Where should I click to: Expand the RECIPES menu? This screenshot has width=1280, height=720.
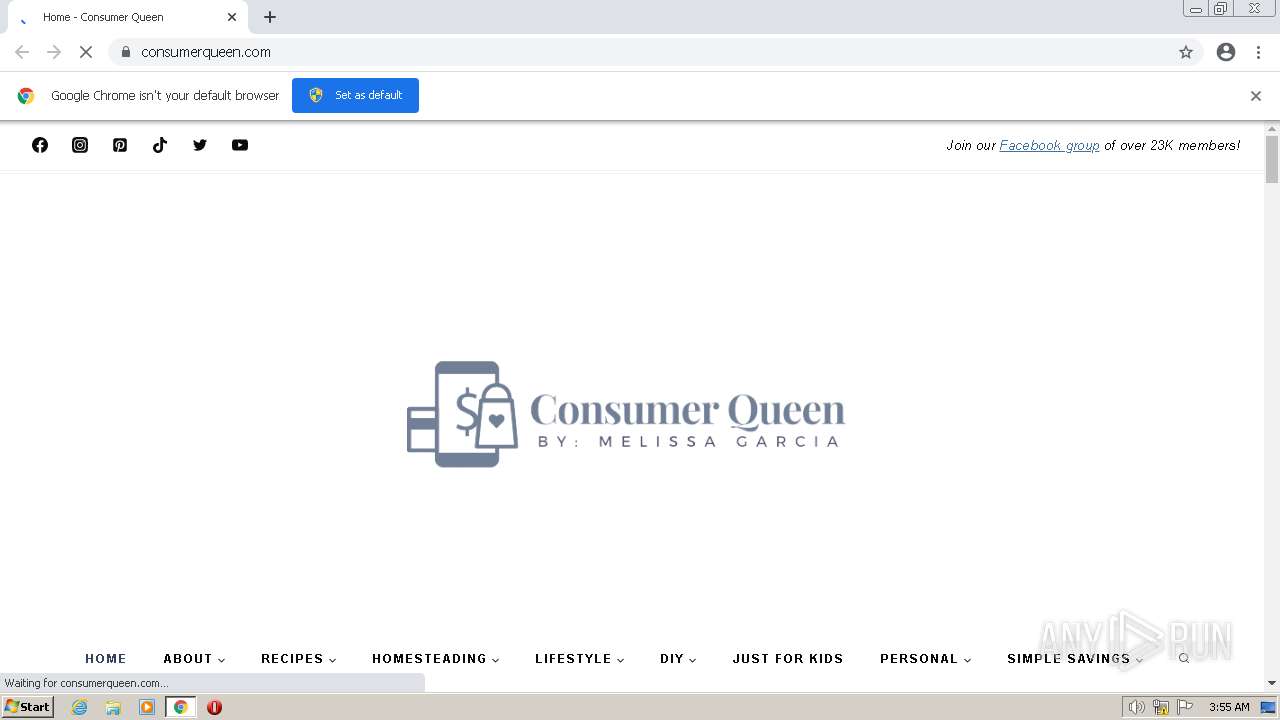[x=298, y=658]
